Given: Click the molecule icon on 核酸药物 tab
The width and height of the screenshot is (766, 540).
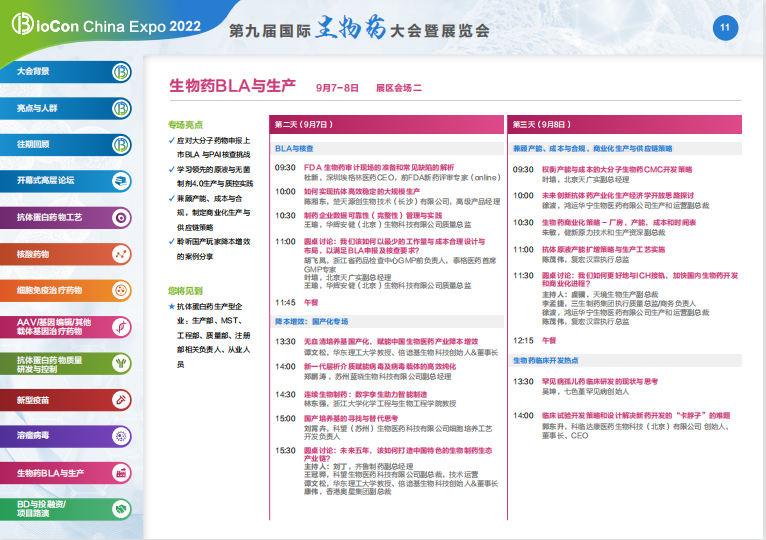Looking at the screenshot, I should (x=121, y=254).
